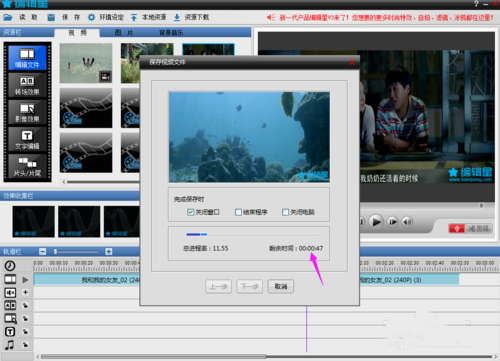The height and width of the screenshot is (361, 500).
Task: Zoom out timeline with minus button
Action: (42, 251)
